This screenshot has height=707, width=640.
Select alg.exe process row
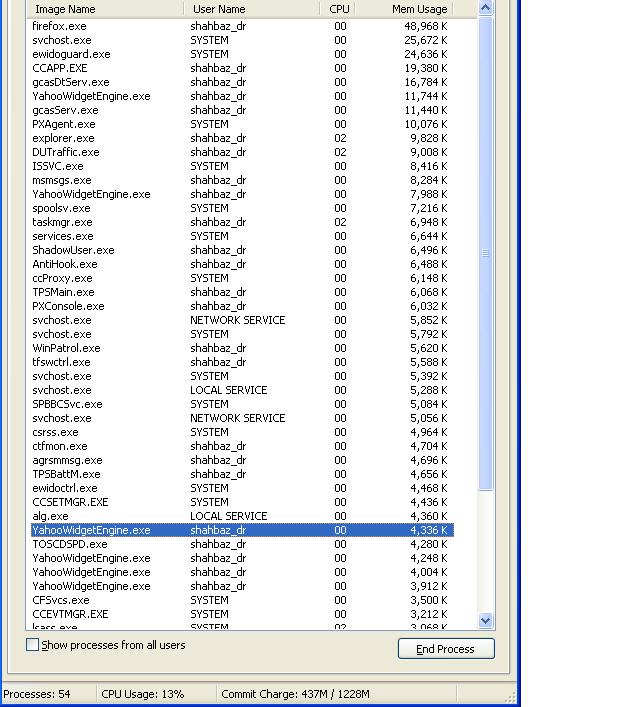point(242,515)
